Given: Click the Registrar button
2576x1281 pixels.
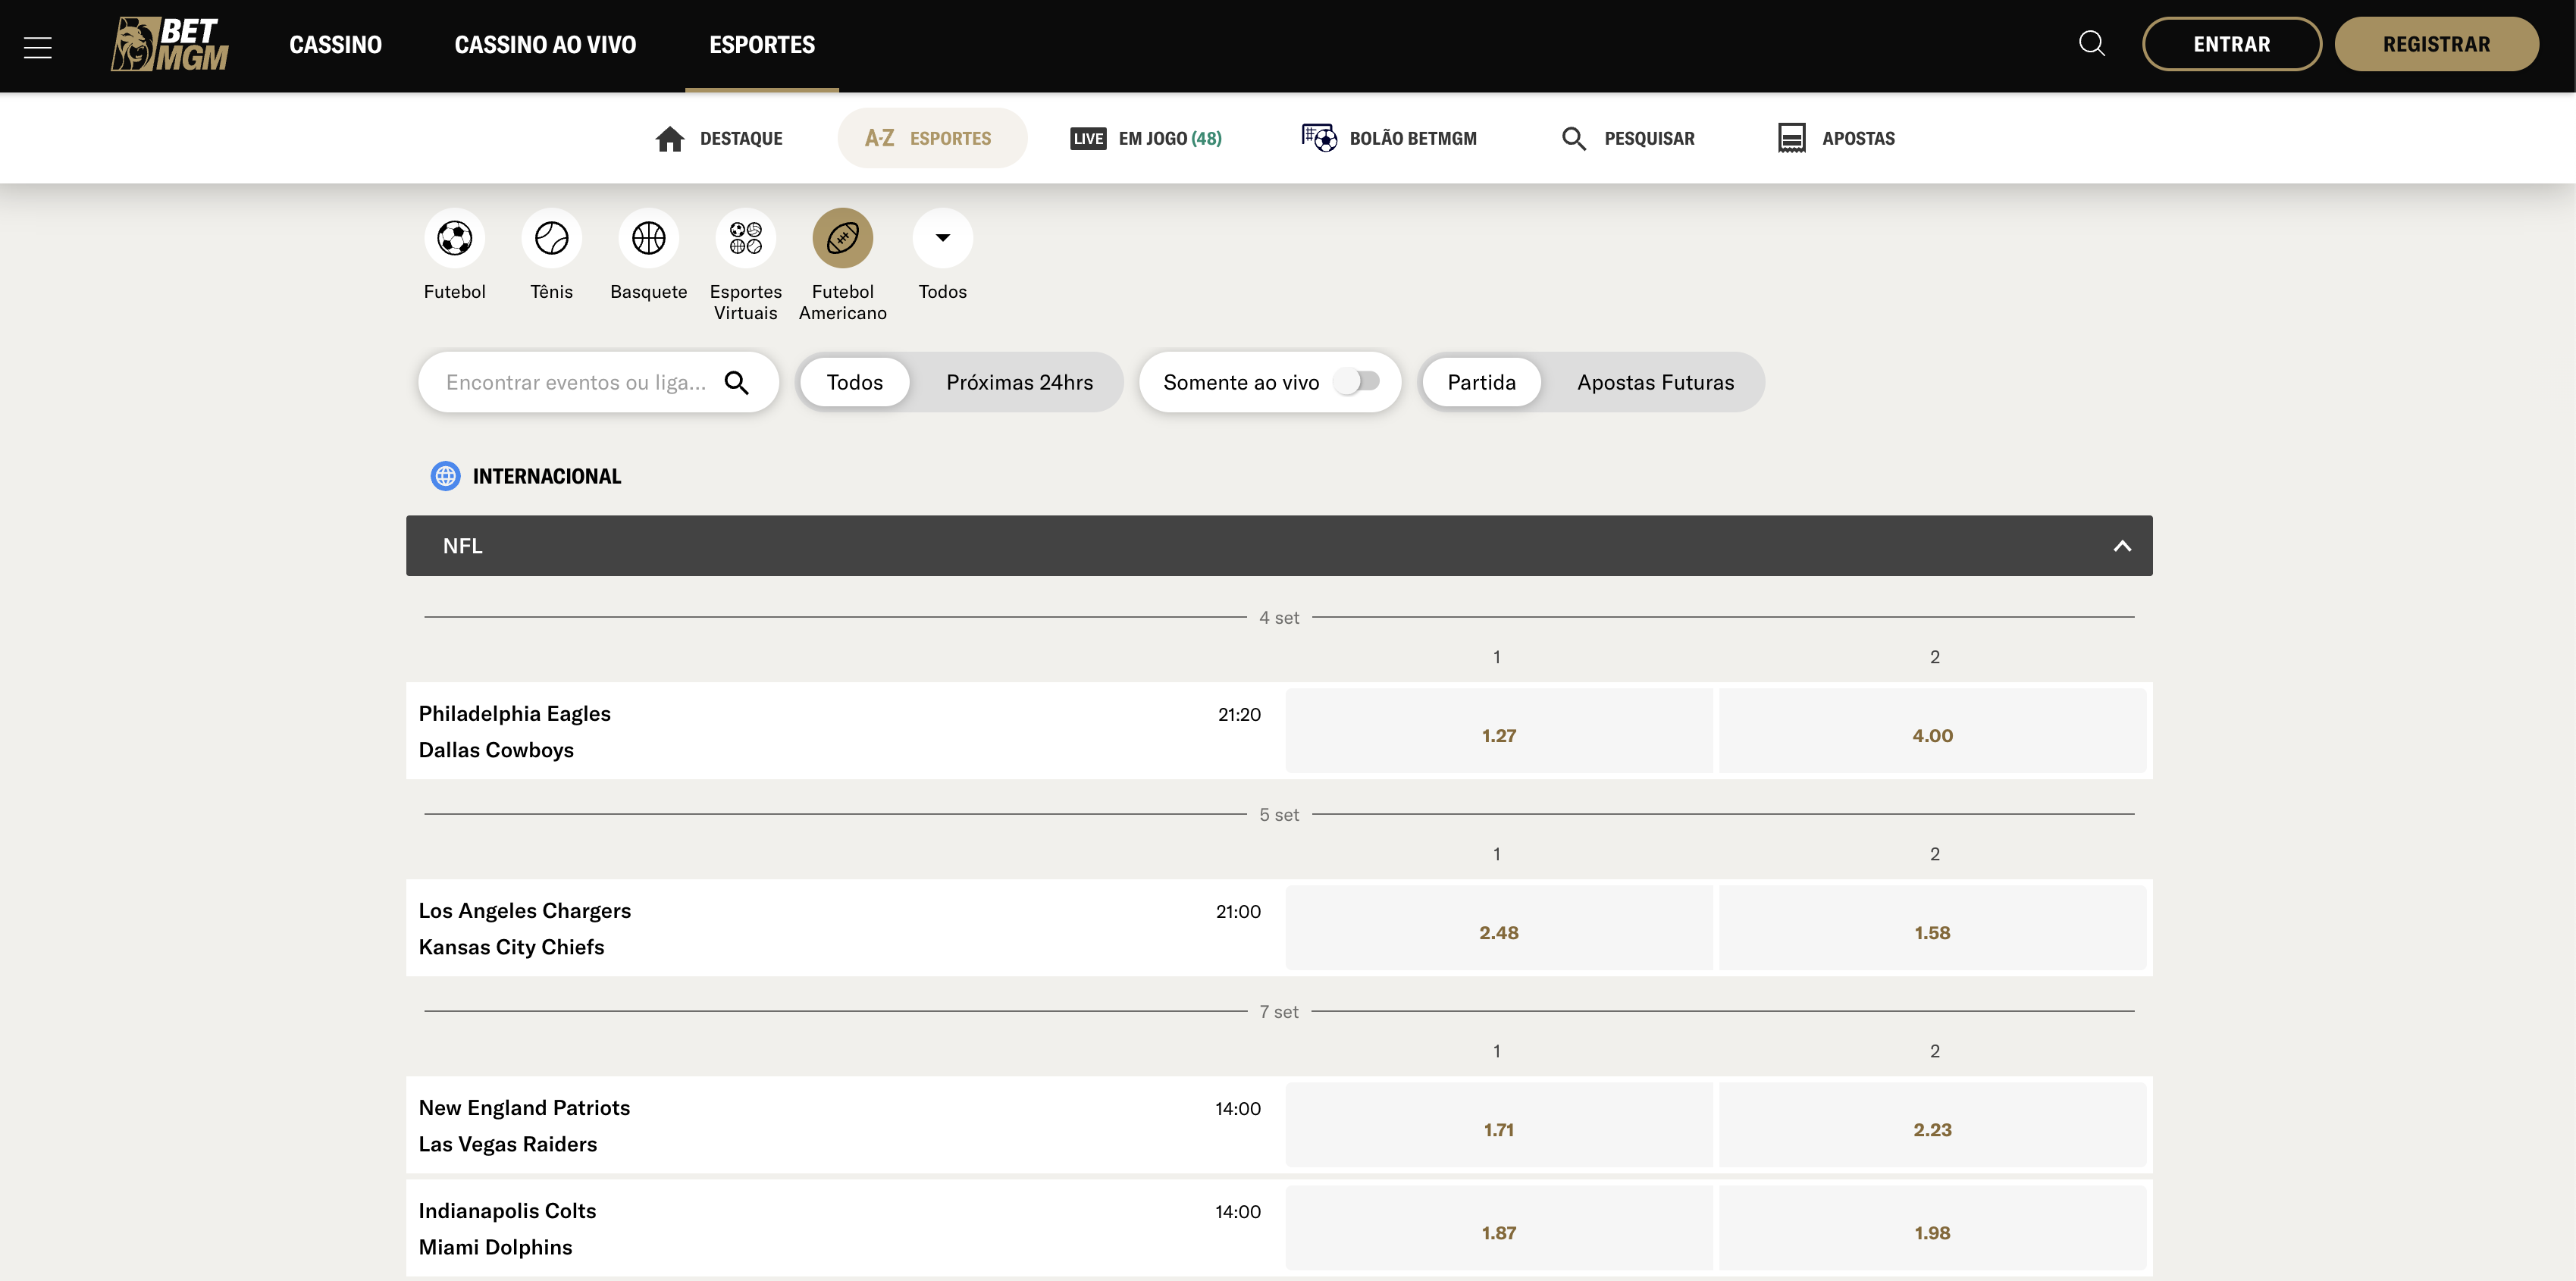Looking at the screenshot, I should (x=2437, y=44).
